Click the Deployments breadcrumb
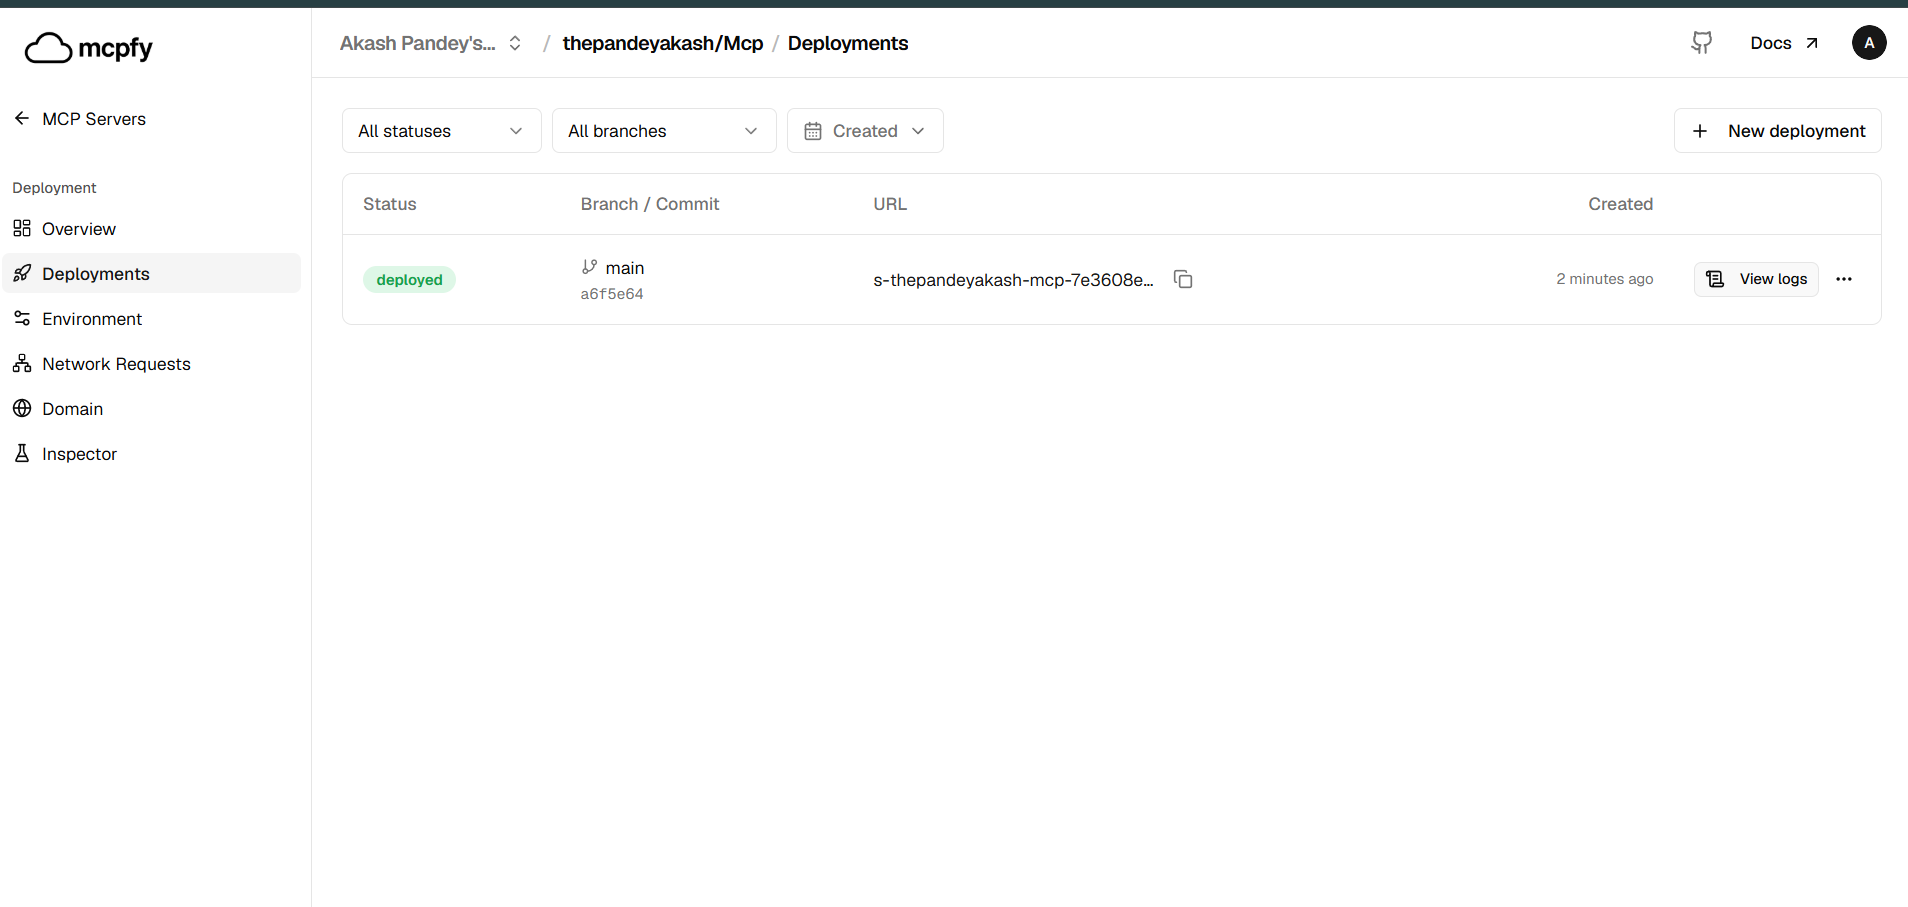The height and width of the screenshot is (907, 1908). click(x=848, y=43)
